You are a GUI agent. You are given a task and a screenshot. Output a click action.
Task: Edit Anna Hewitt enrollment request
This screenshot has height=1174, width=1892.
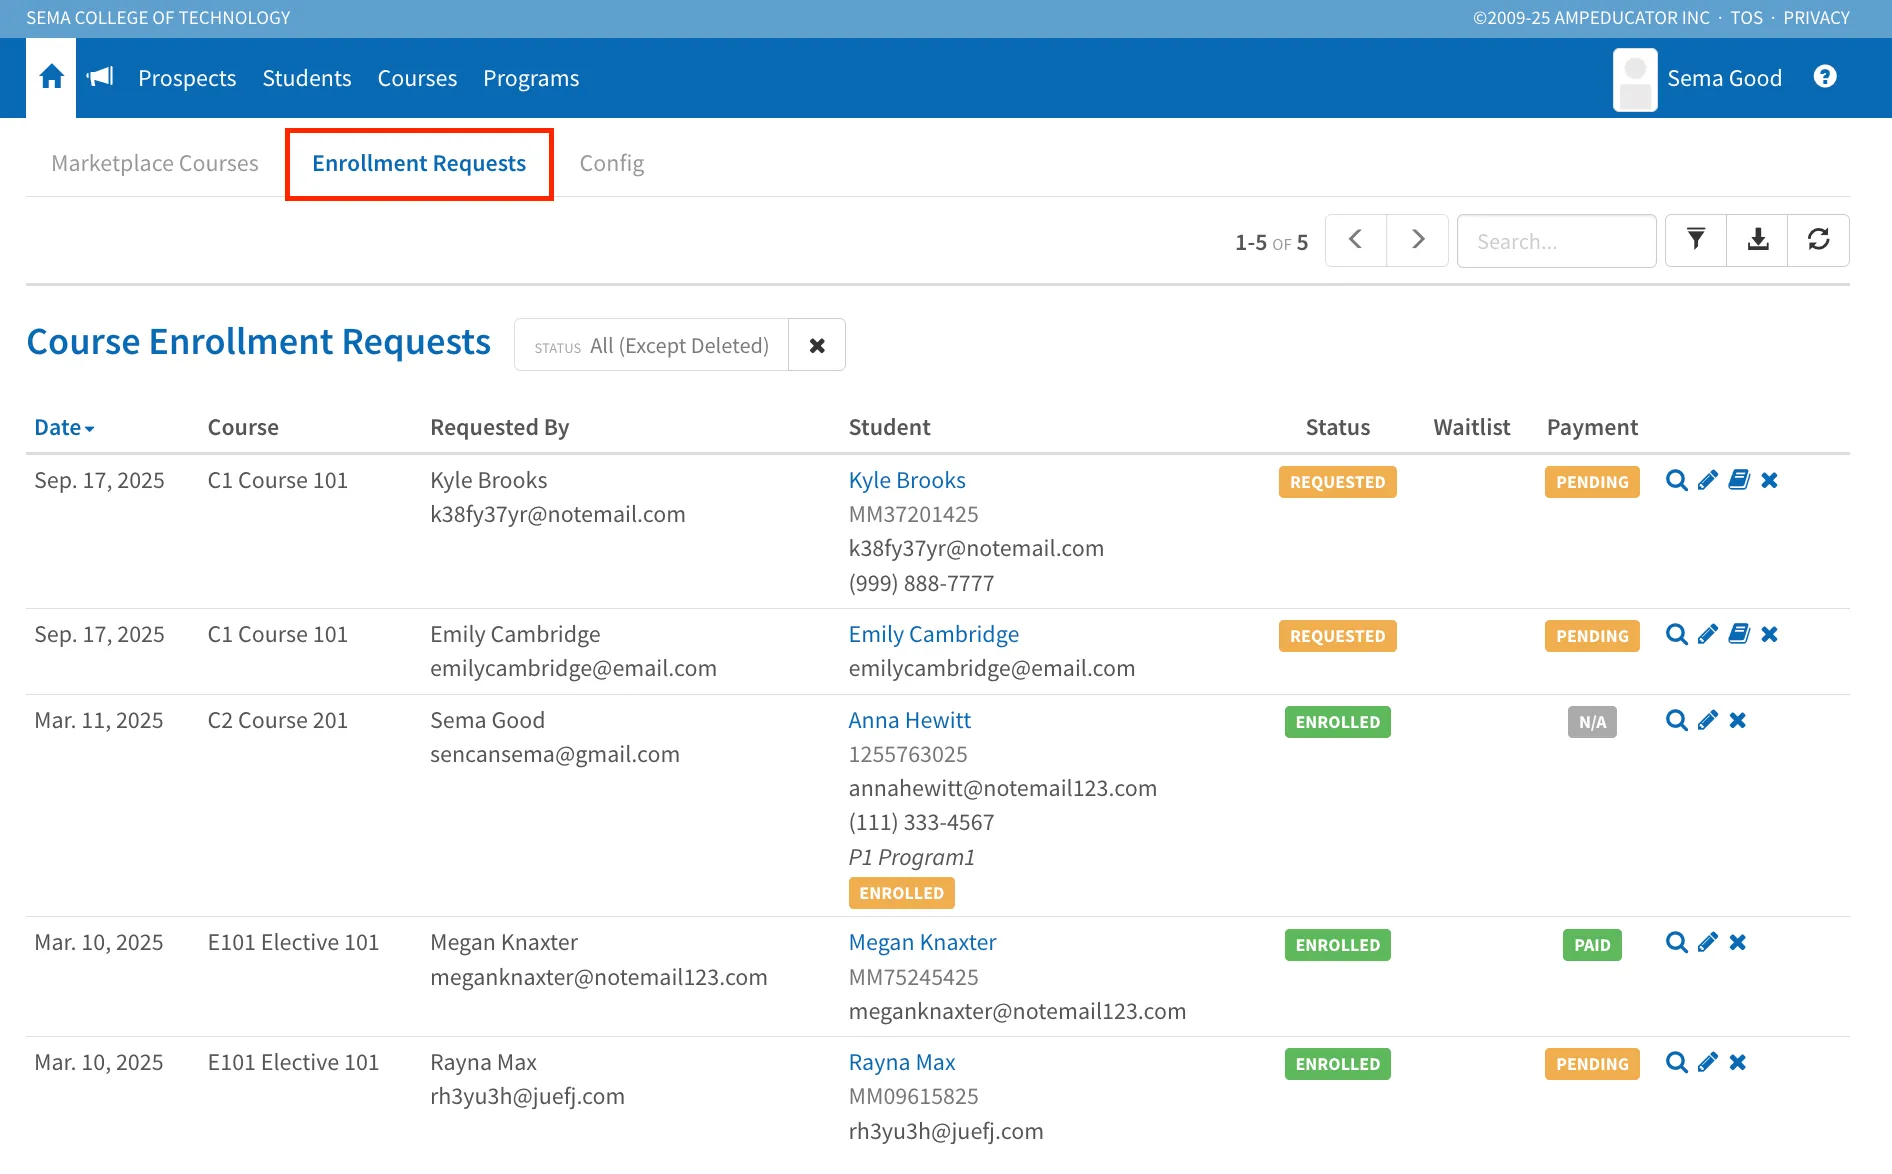tap(1708, 721)
